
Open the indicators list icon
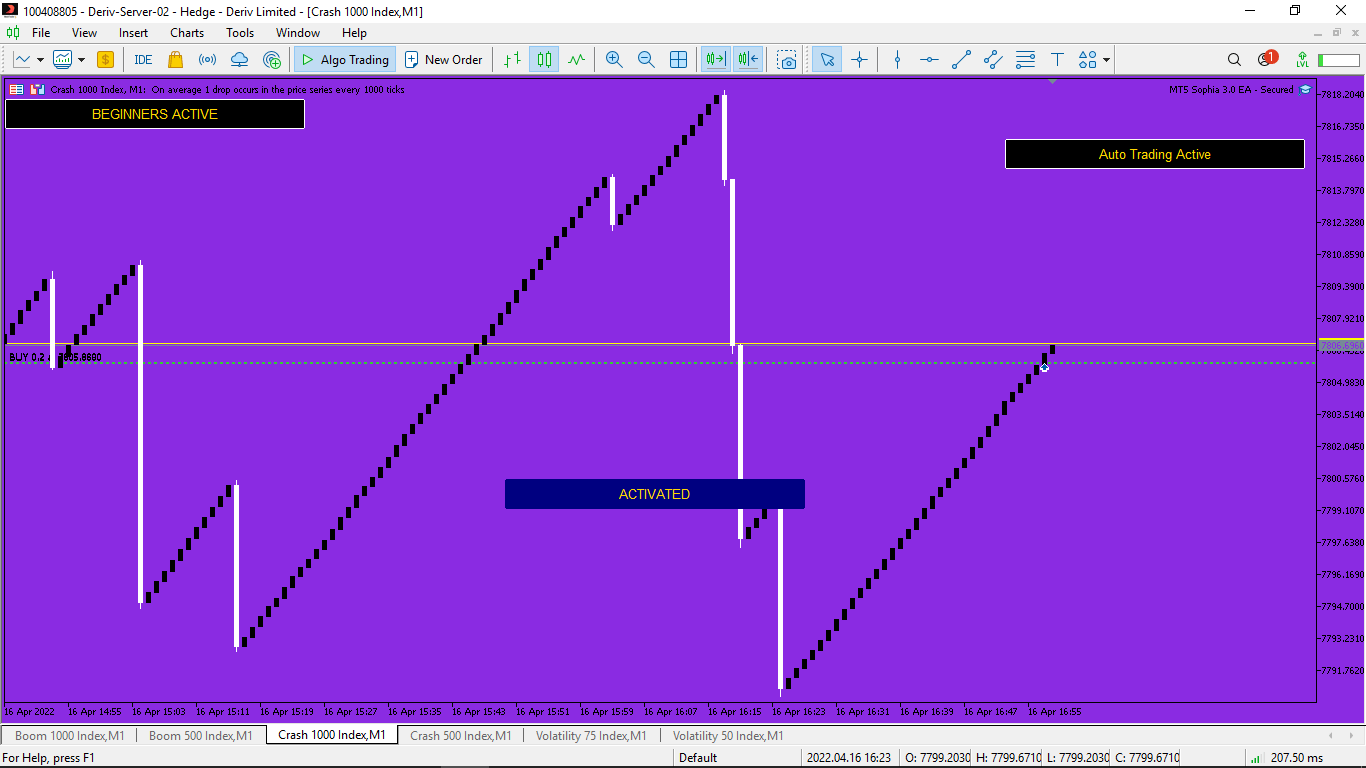click(x=63, y=60)
